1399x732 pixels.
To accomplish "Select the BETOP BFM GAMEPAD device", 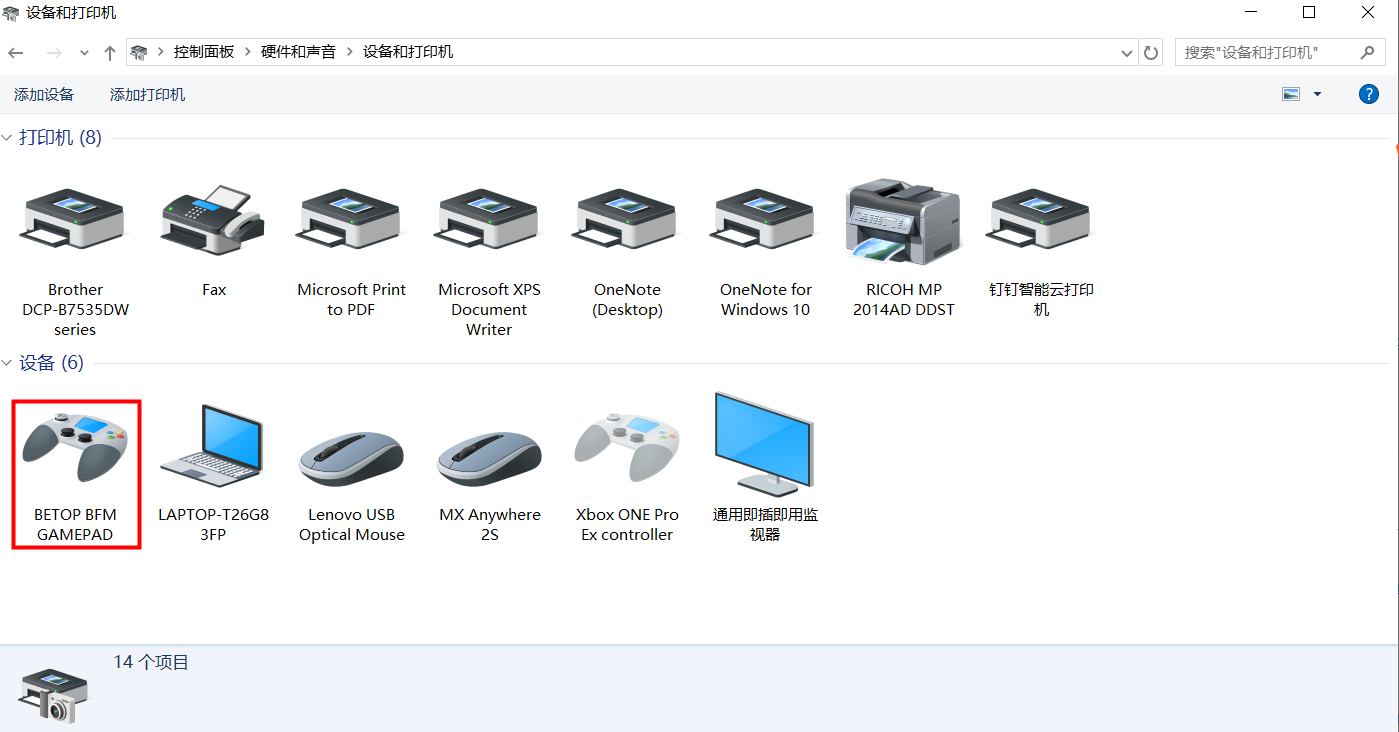I will (x=75, y=472).
